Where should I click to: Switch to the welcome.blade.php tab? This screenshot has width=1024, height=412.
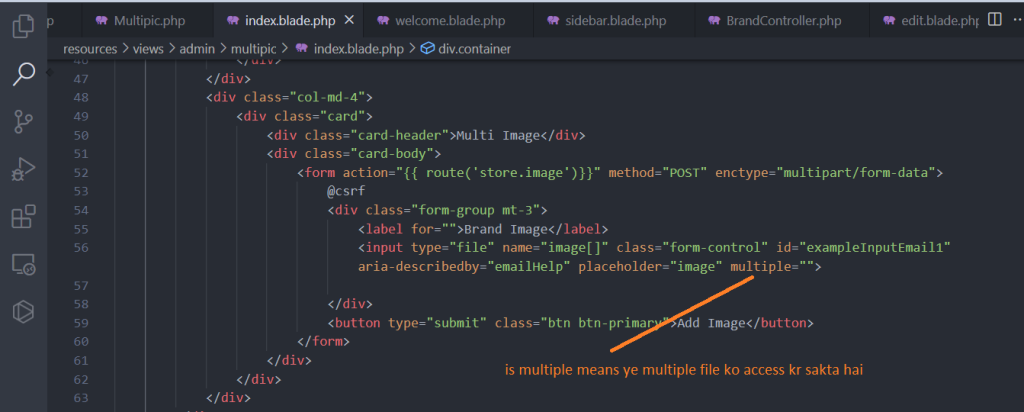click(449, 20)
